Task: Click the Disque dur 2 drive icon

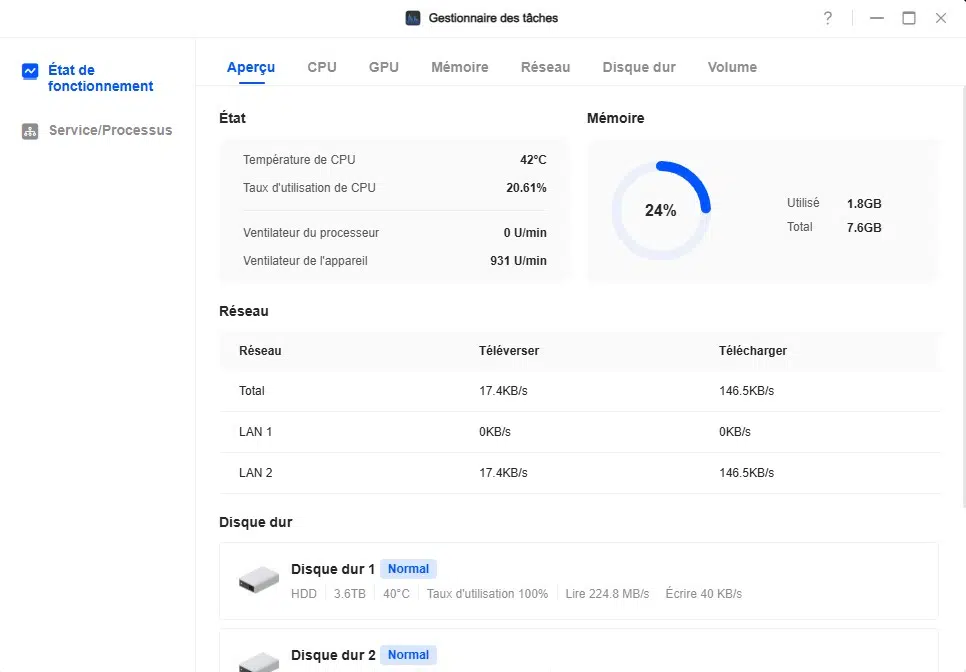Action: pos(259,661)
